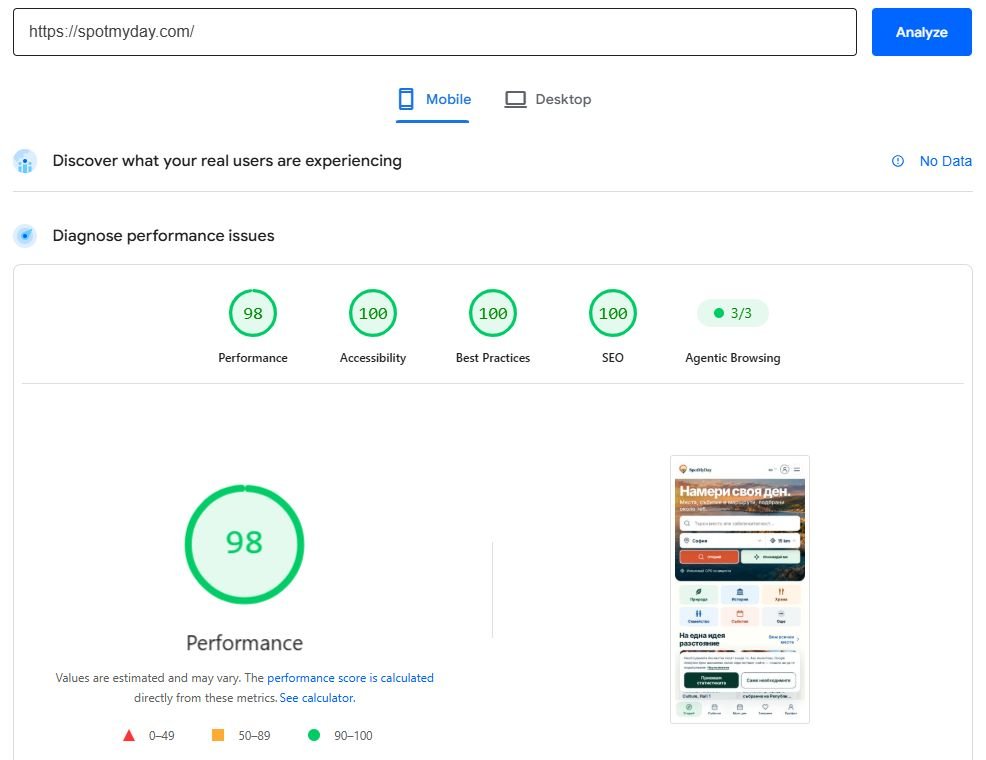986x760 pixels.
Task: Click the info icon beside No Data
Action: tap(897, 161)
